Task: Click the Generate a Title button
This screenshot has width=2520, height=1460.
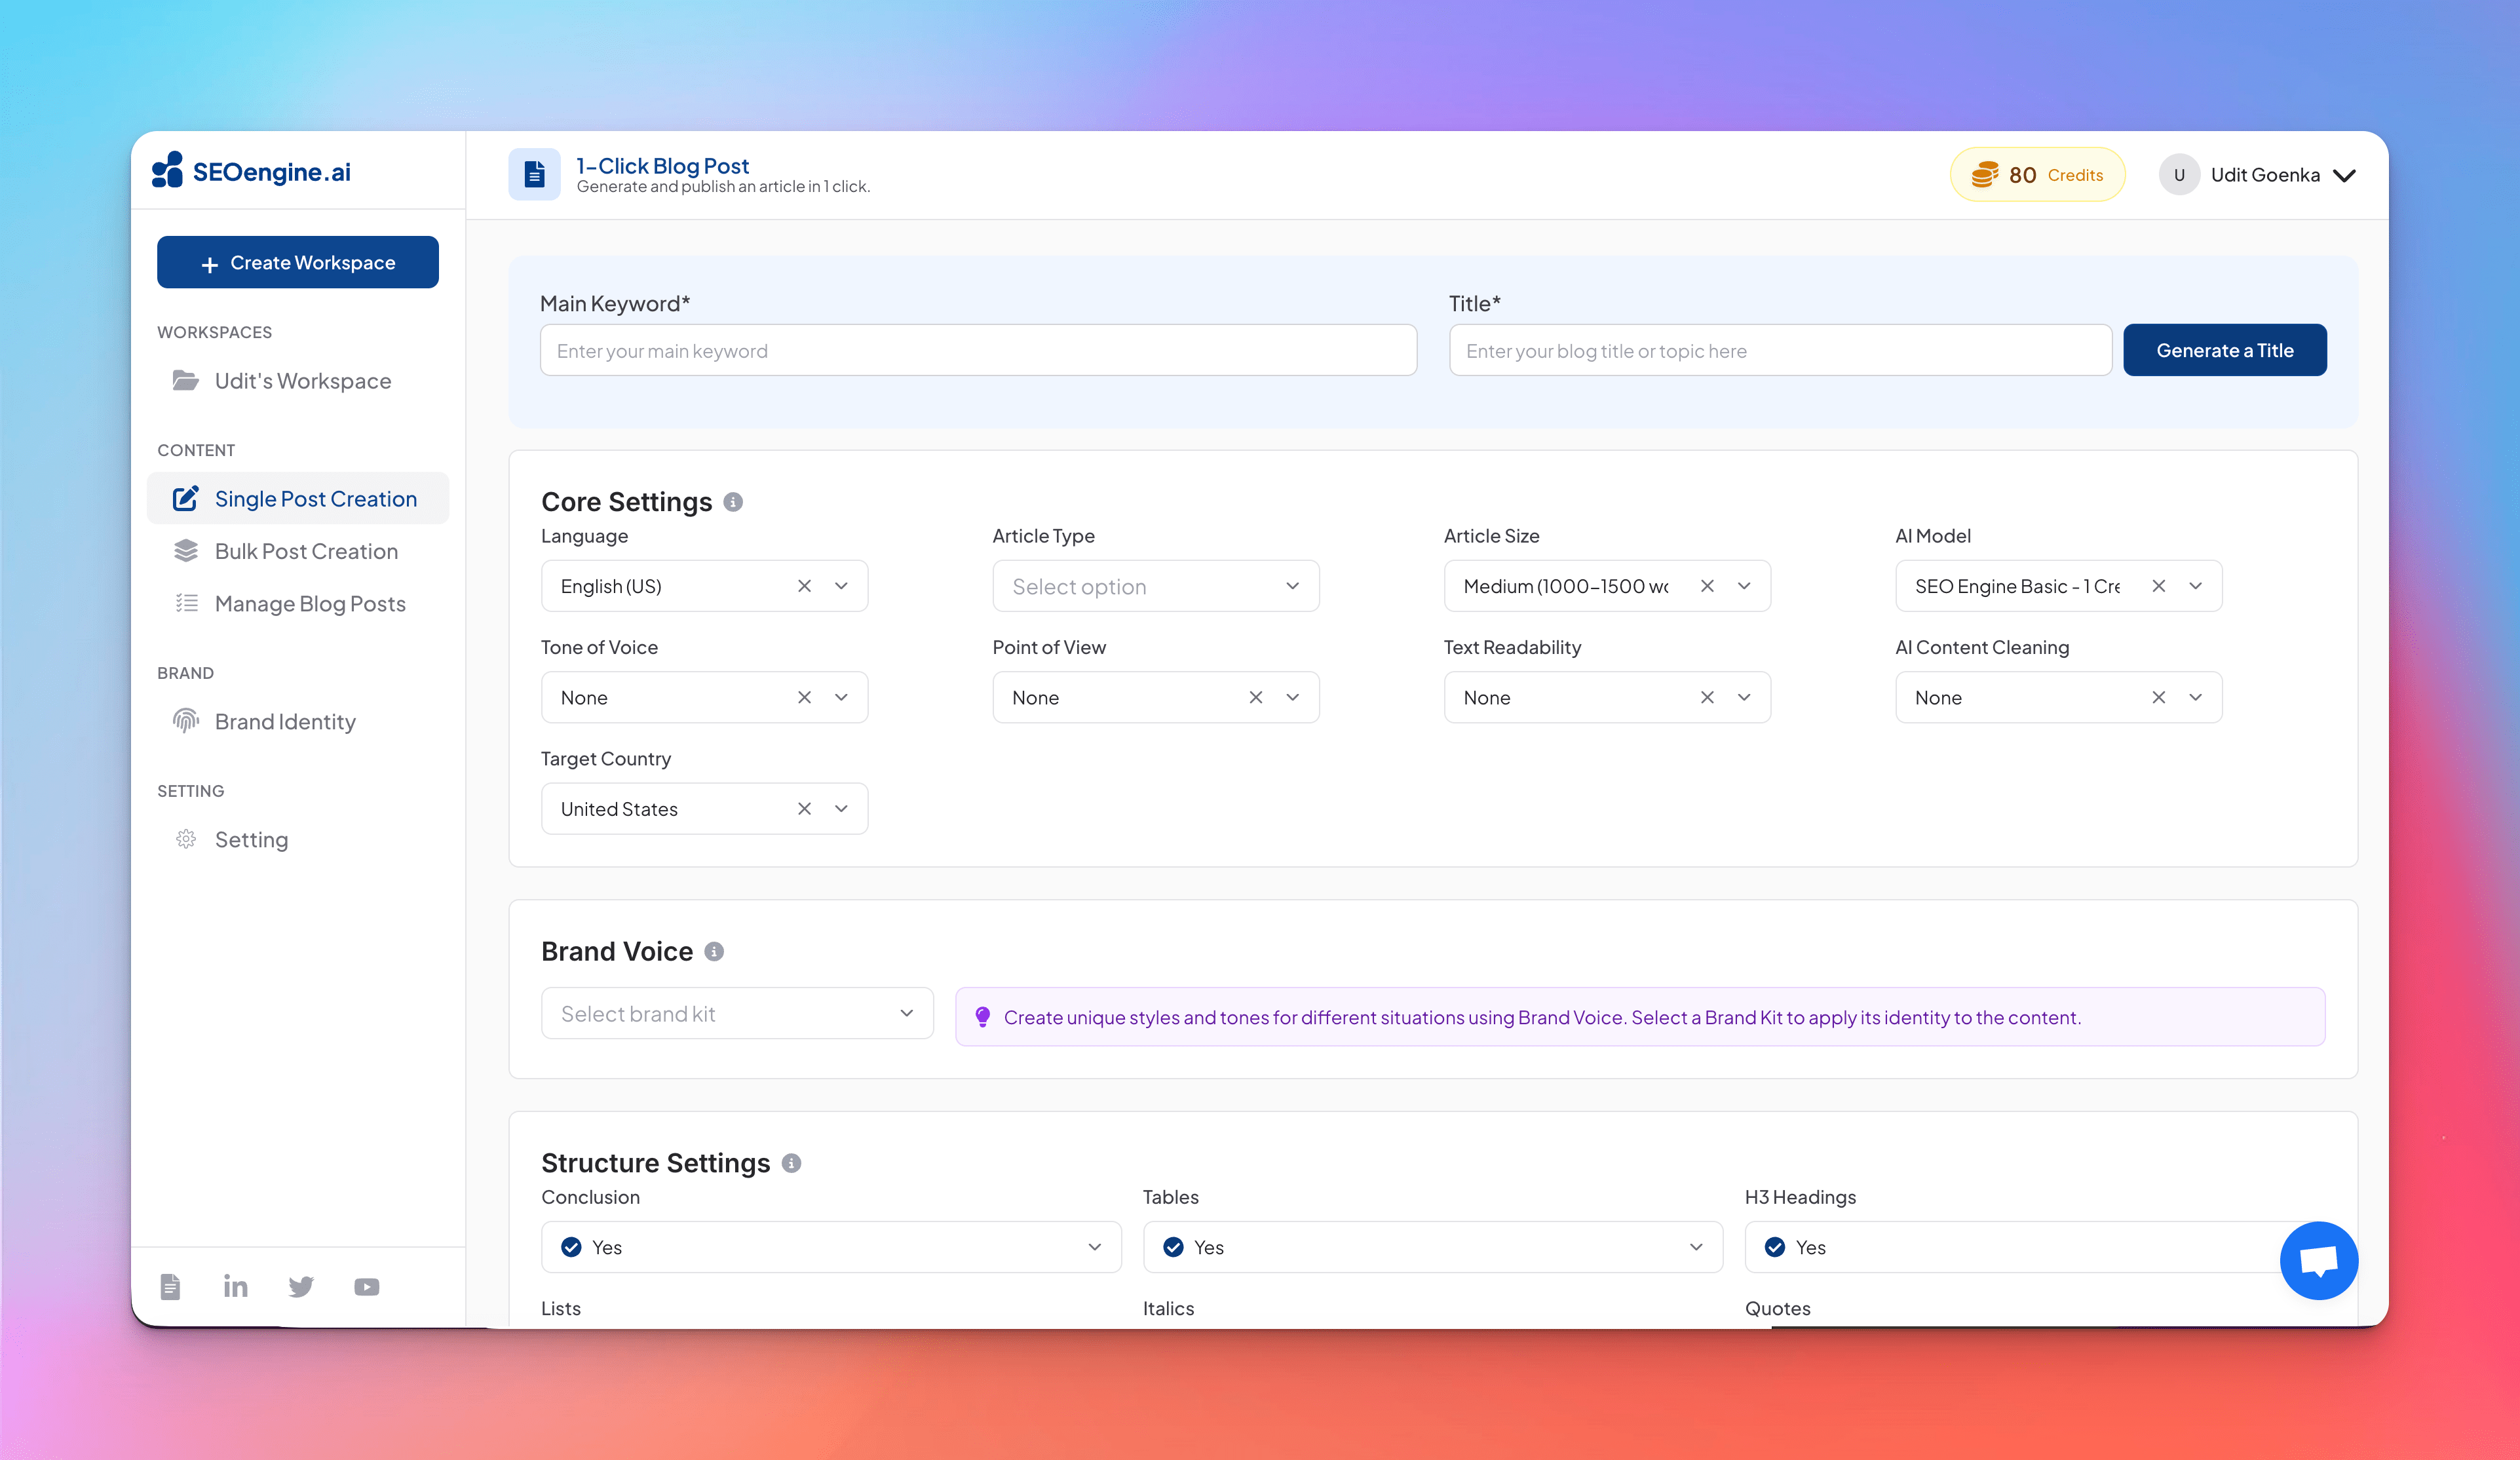Action: pyautogui.click(x=2225, y=350)
